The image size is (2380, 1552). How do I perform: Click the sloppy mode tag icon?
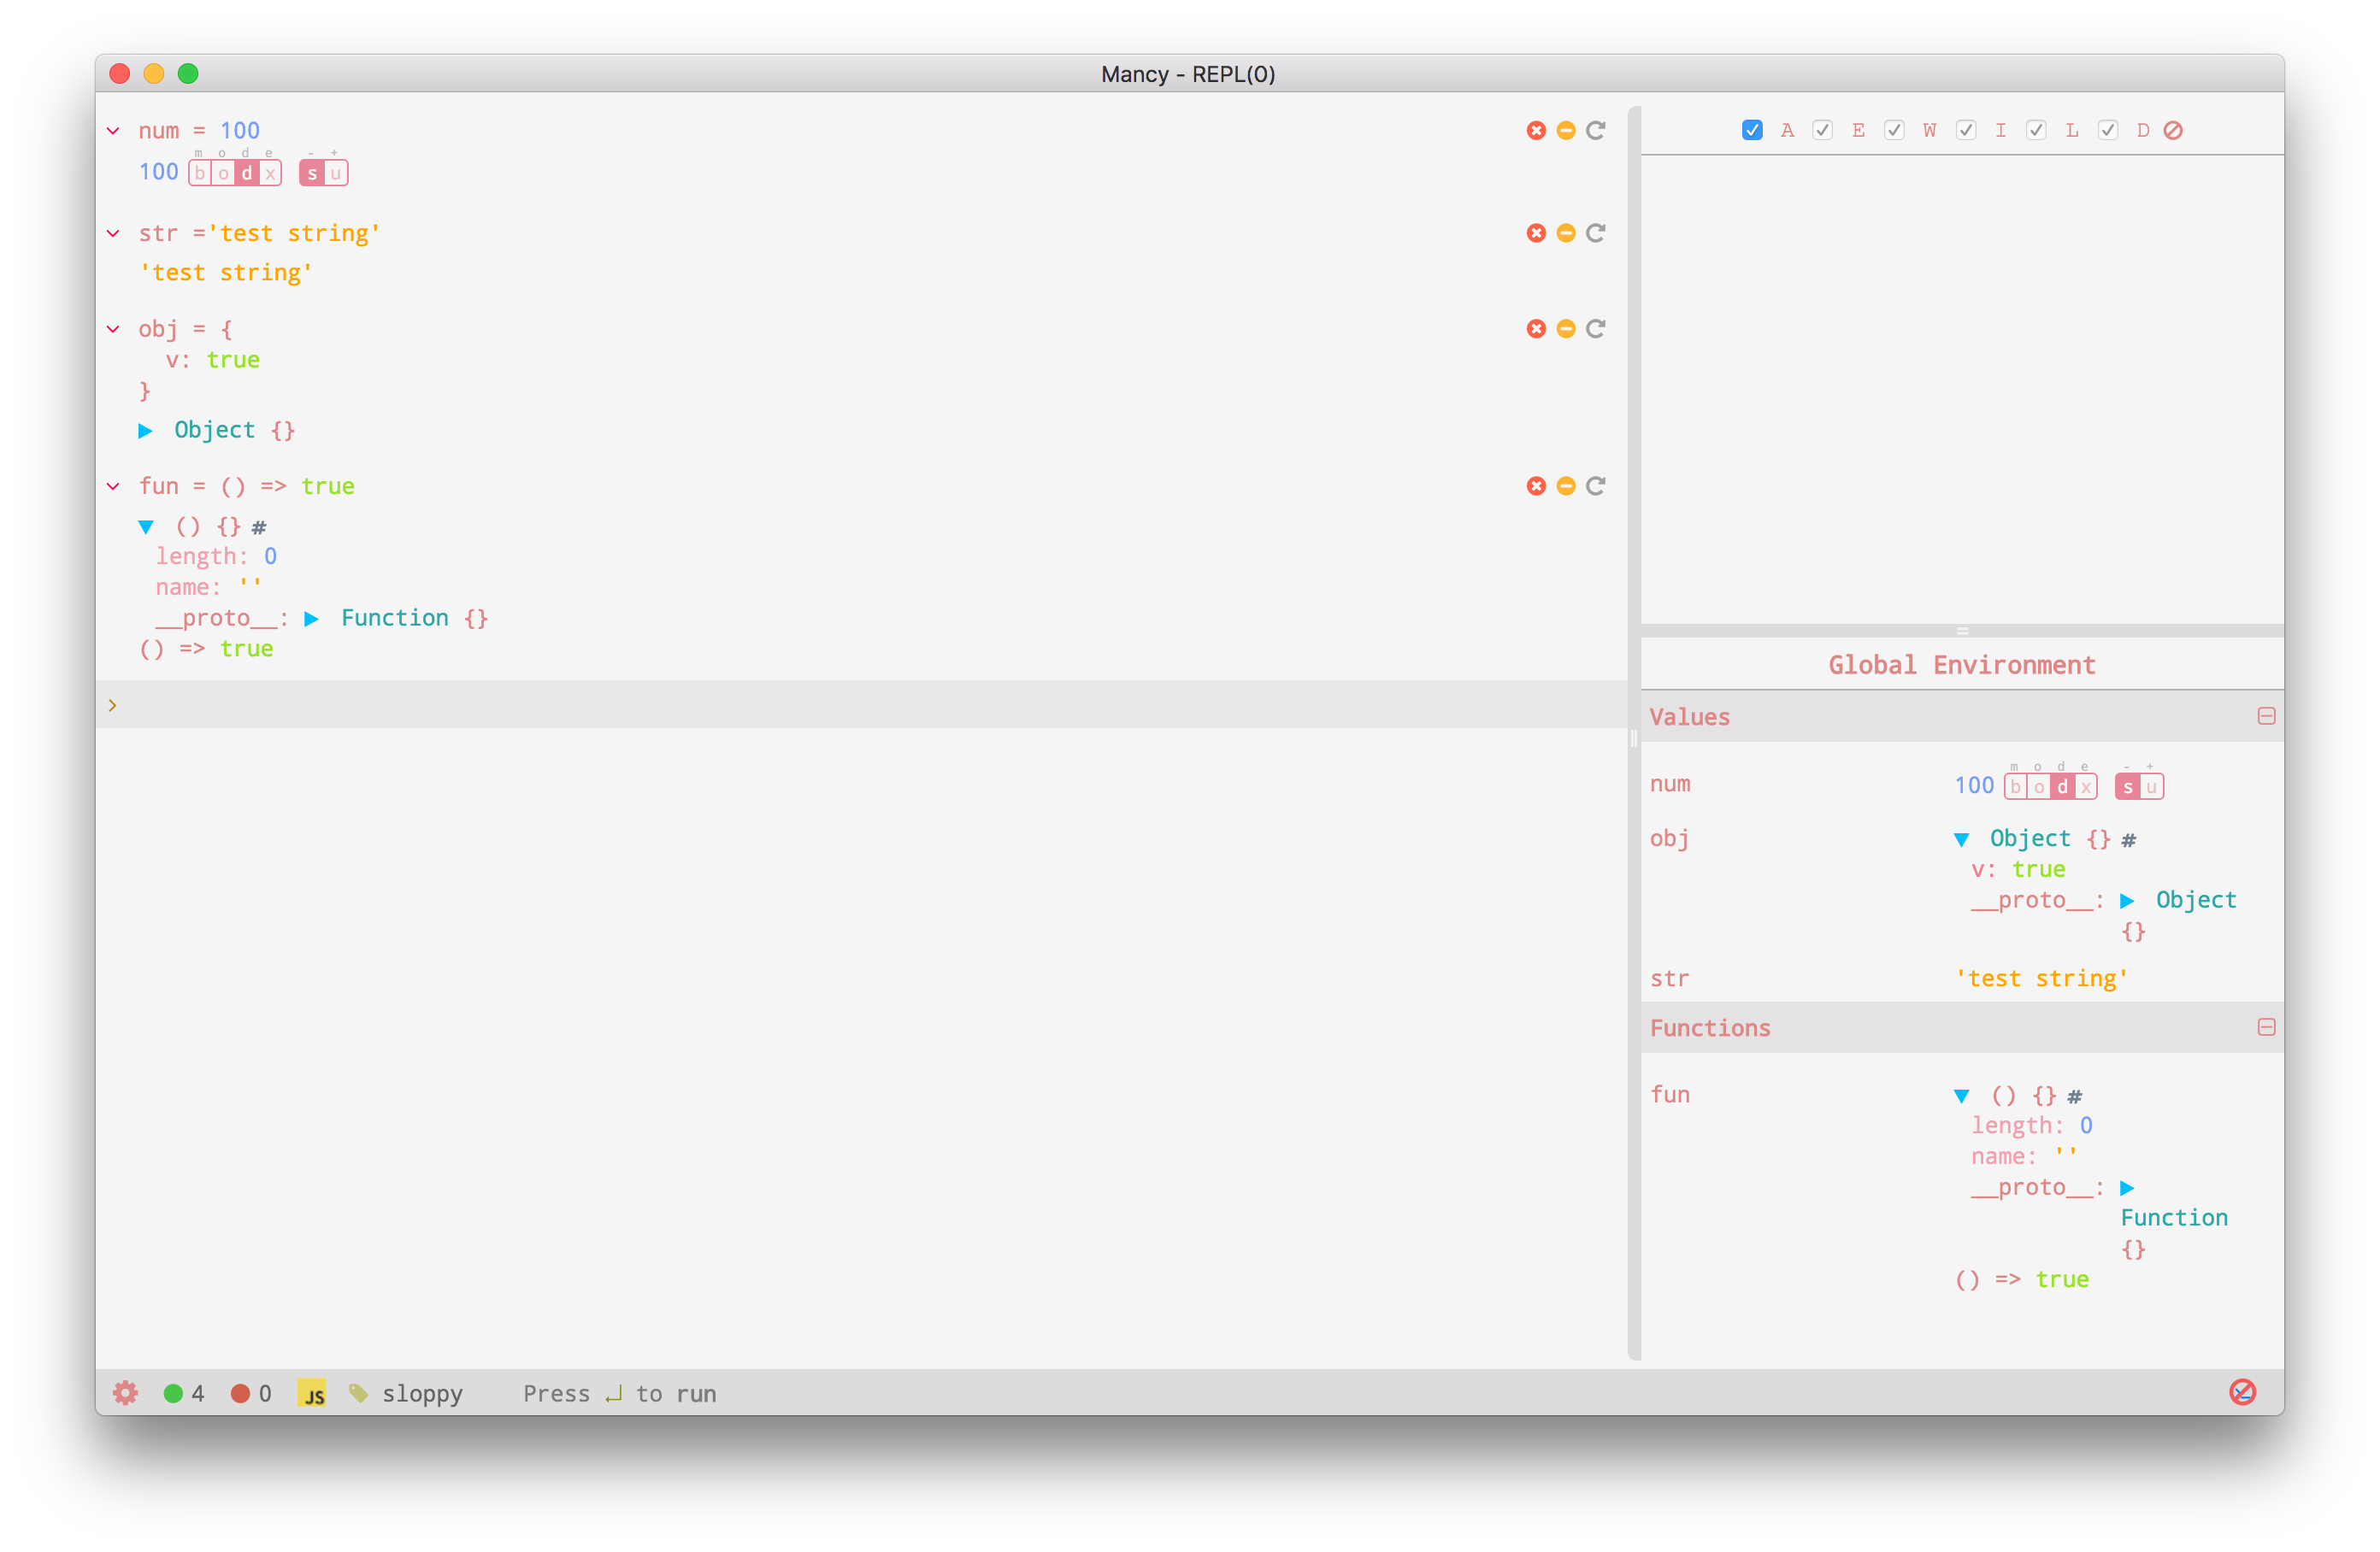[358, 1393]
